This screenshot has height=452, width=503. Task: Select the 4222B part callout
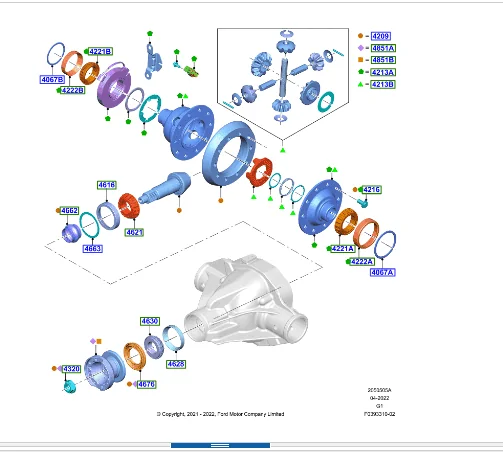pyautogui.click(x=72, y=90)
